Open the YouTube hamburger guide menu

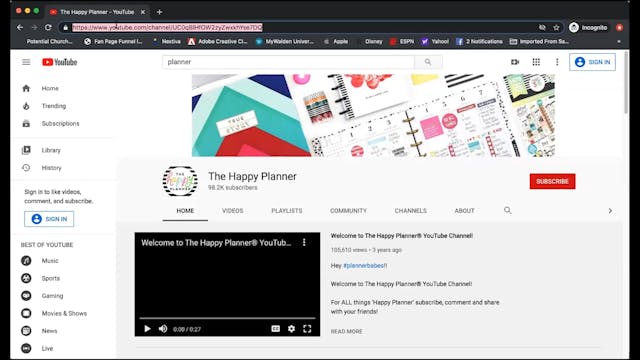click(x=26, y=62)
